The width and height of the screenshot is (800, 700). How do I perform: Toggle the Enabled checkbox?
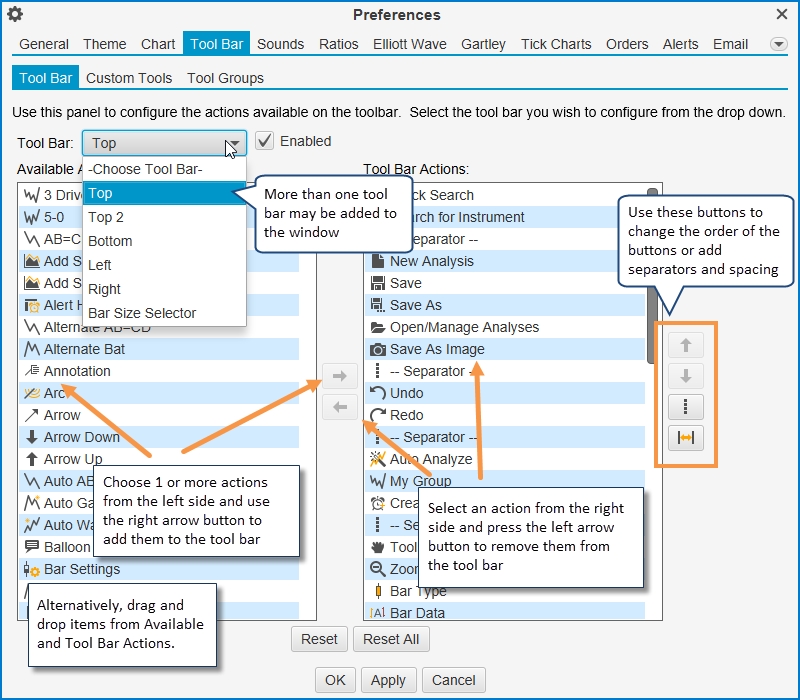(265, 141)
